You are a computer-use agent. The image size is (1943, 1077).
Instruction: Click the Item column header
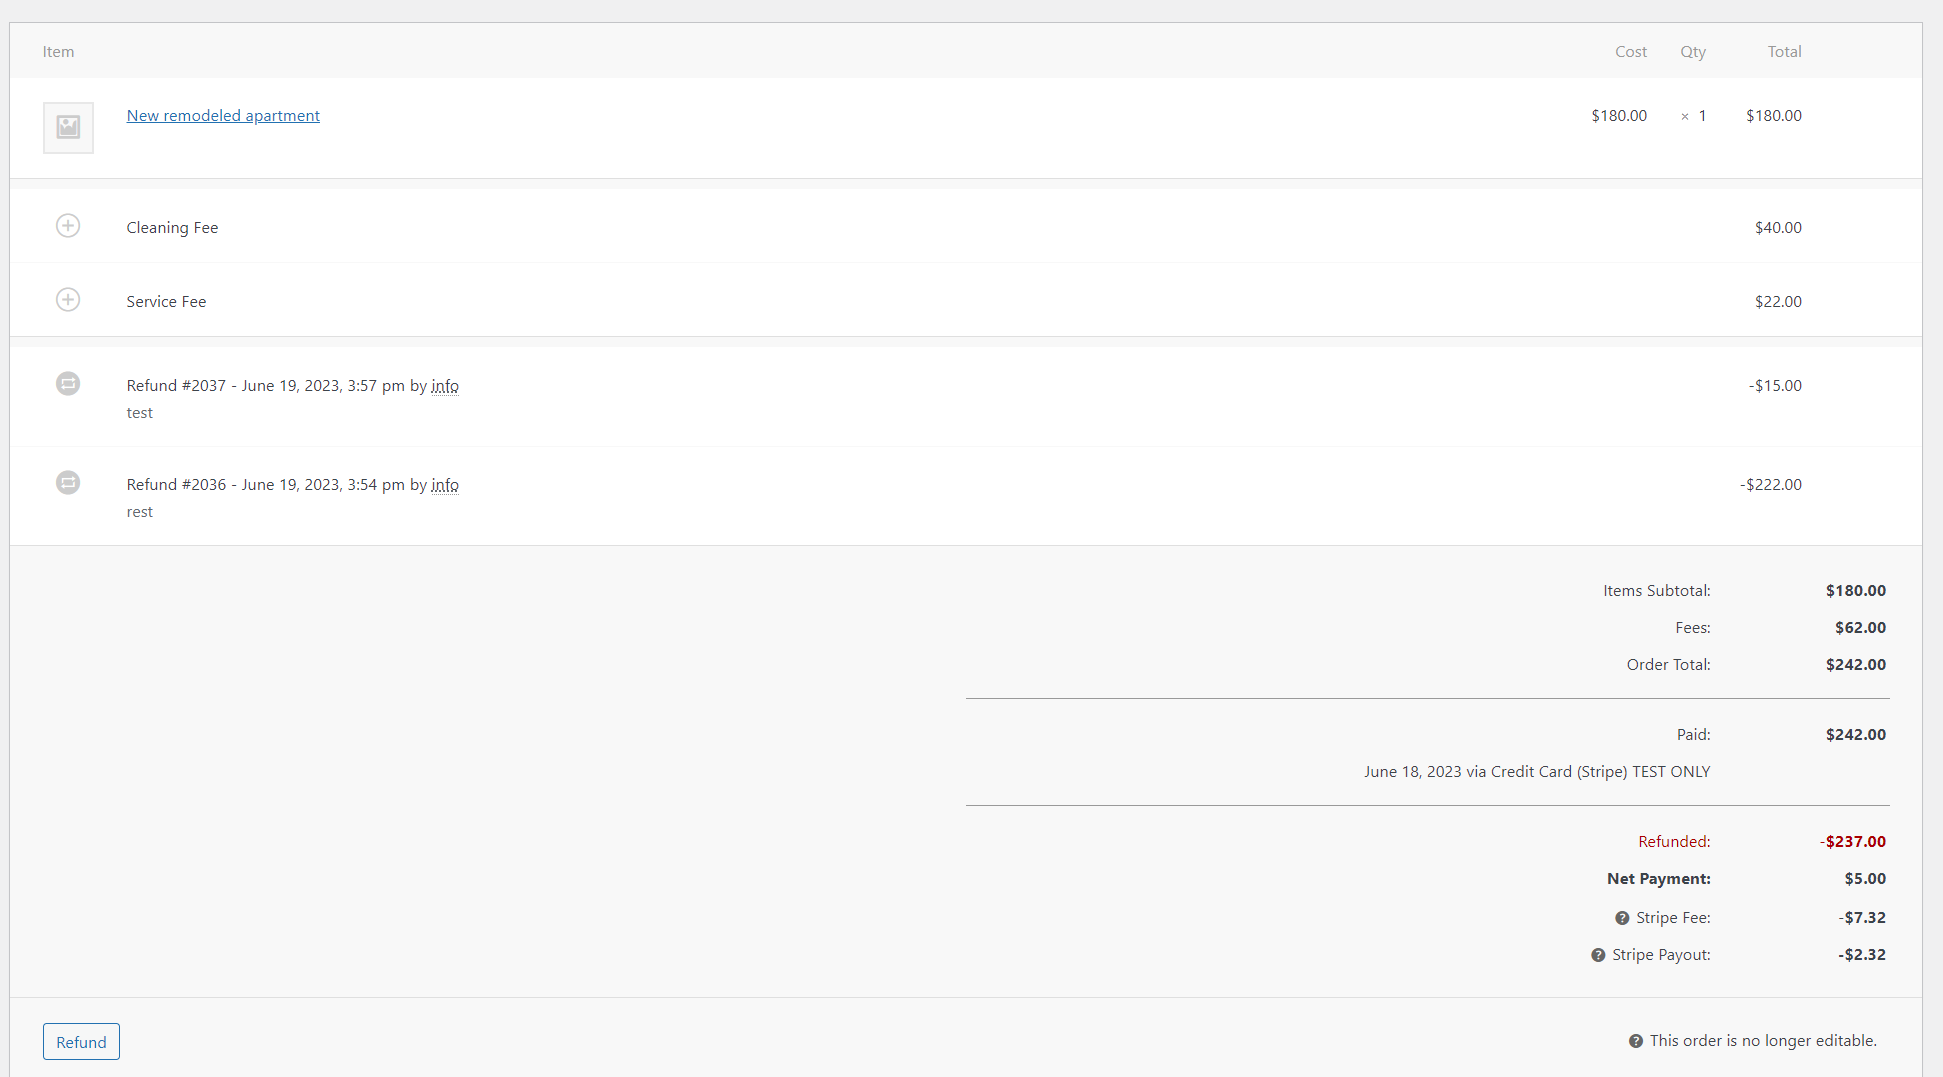[x=58, y=52]
